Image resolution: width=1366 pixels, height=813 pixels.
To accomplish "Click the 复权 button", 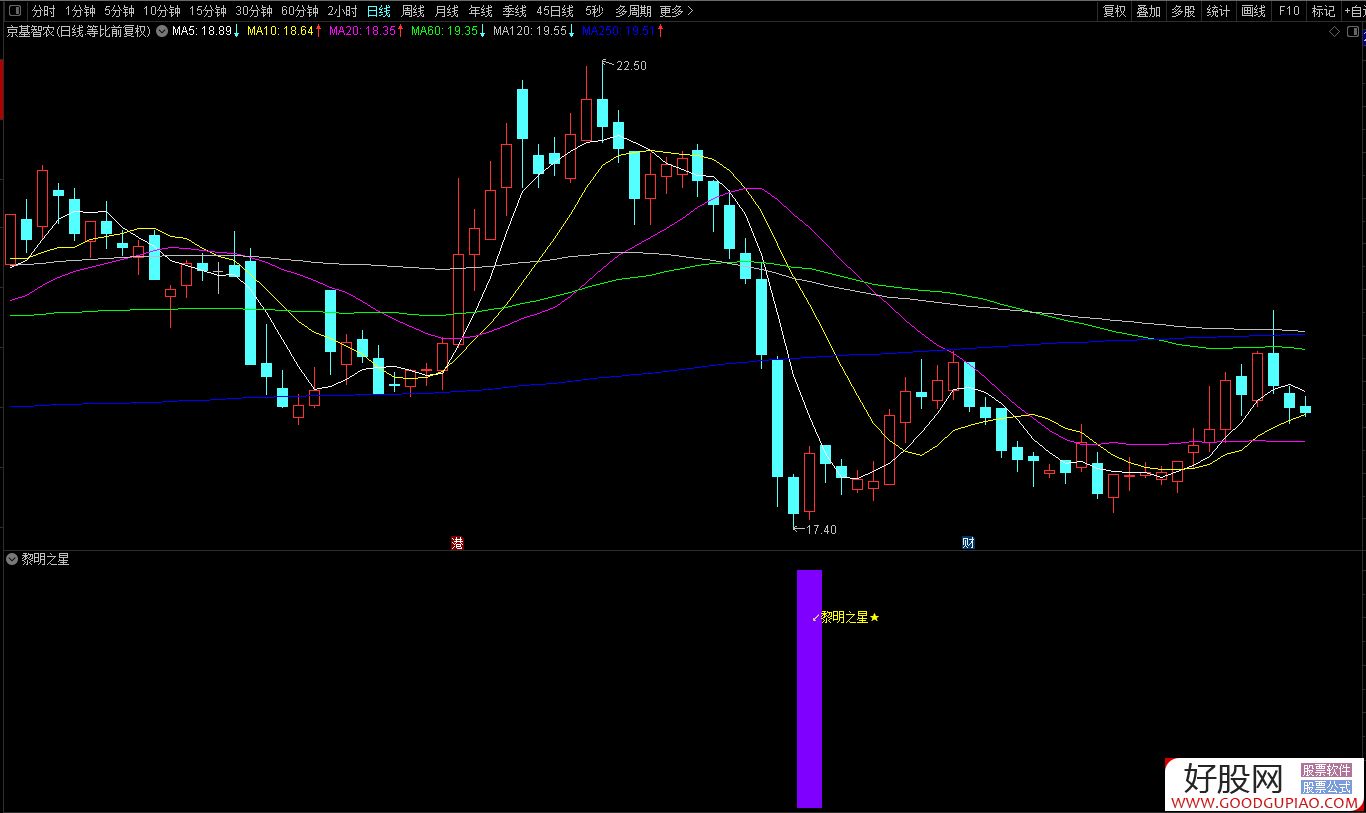I will coord(1115,11).
